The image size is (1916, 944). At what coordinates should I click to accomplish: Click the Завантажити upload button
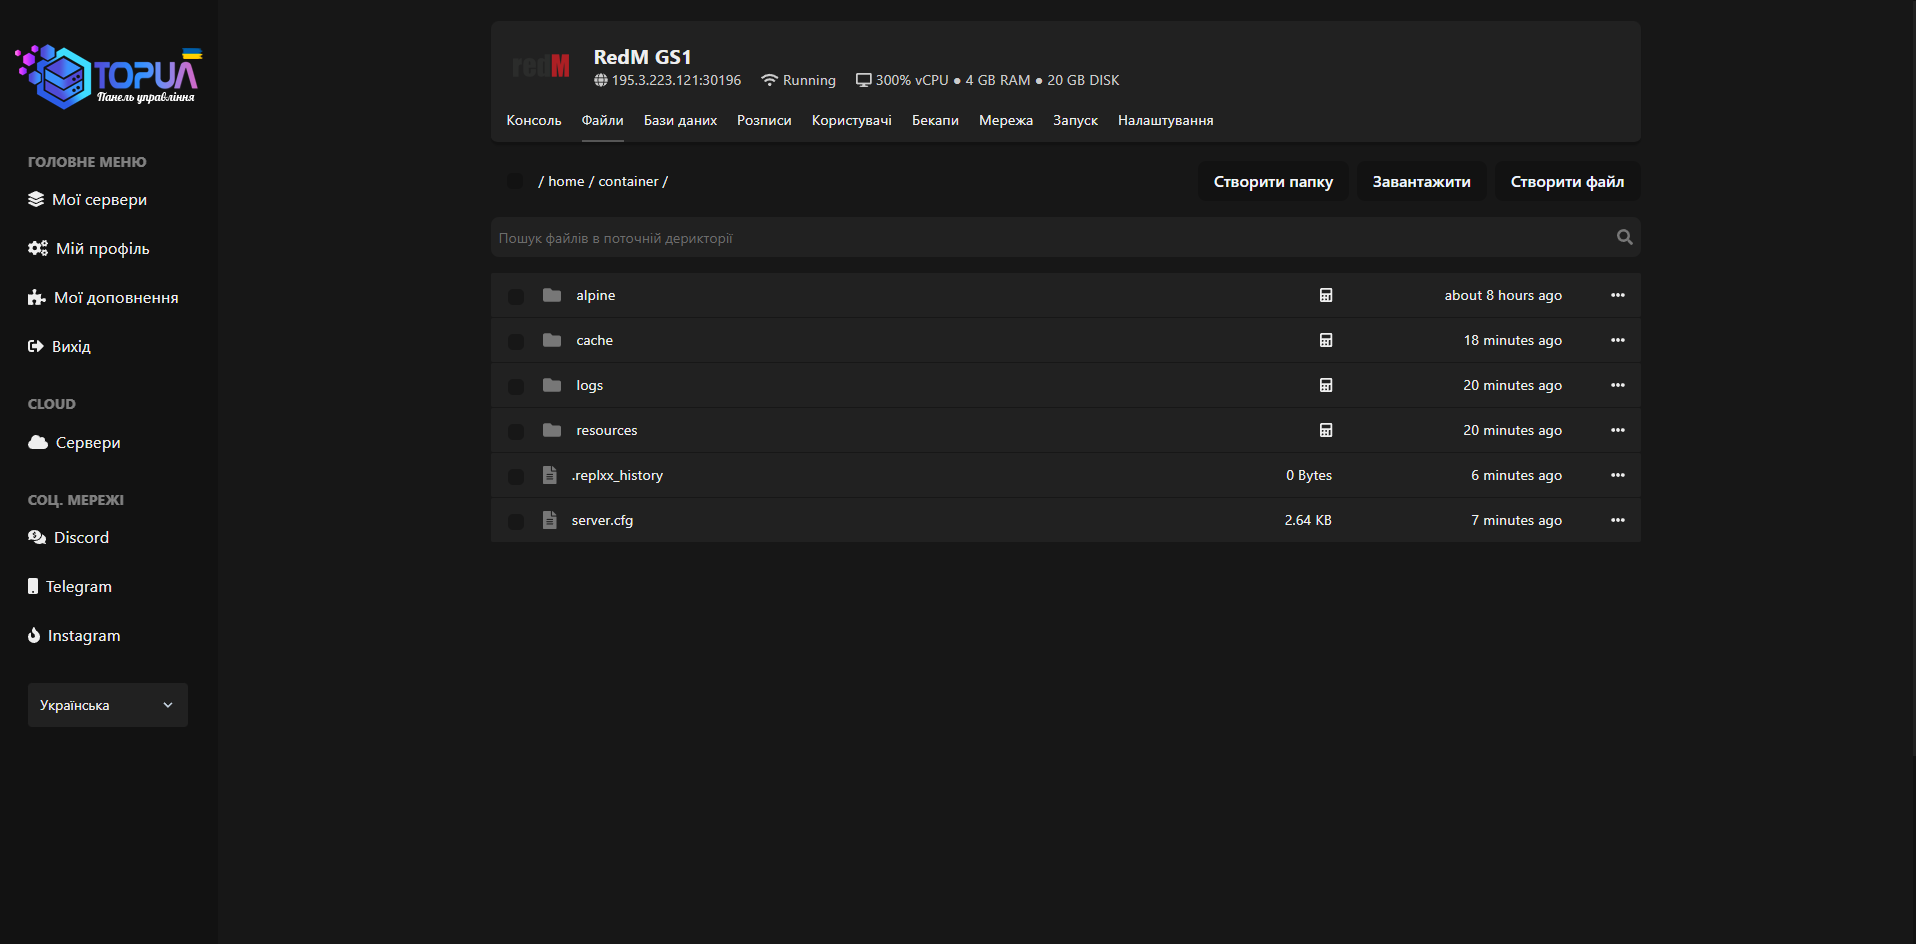[x=1421, y=181]
